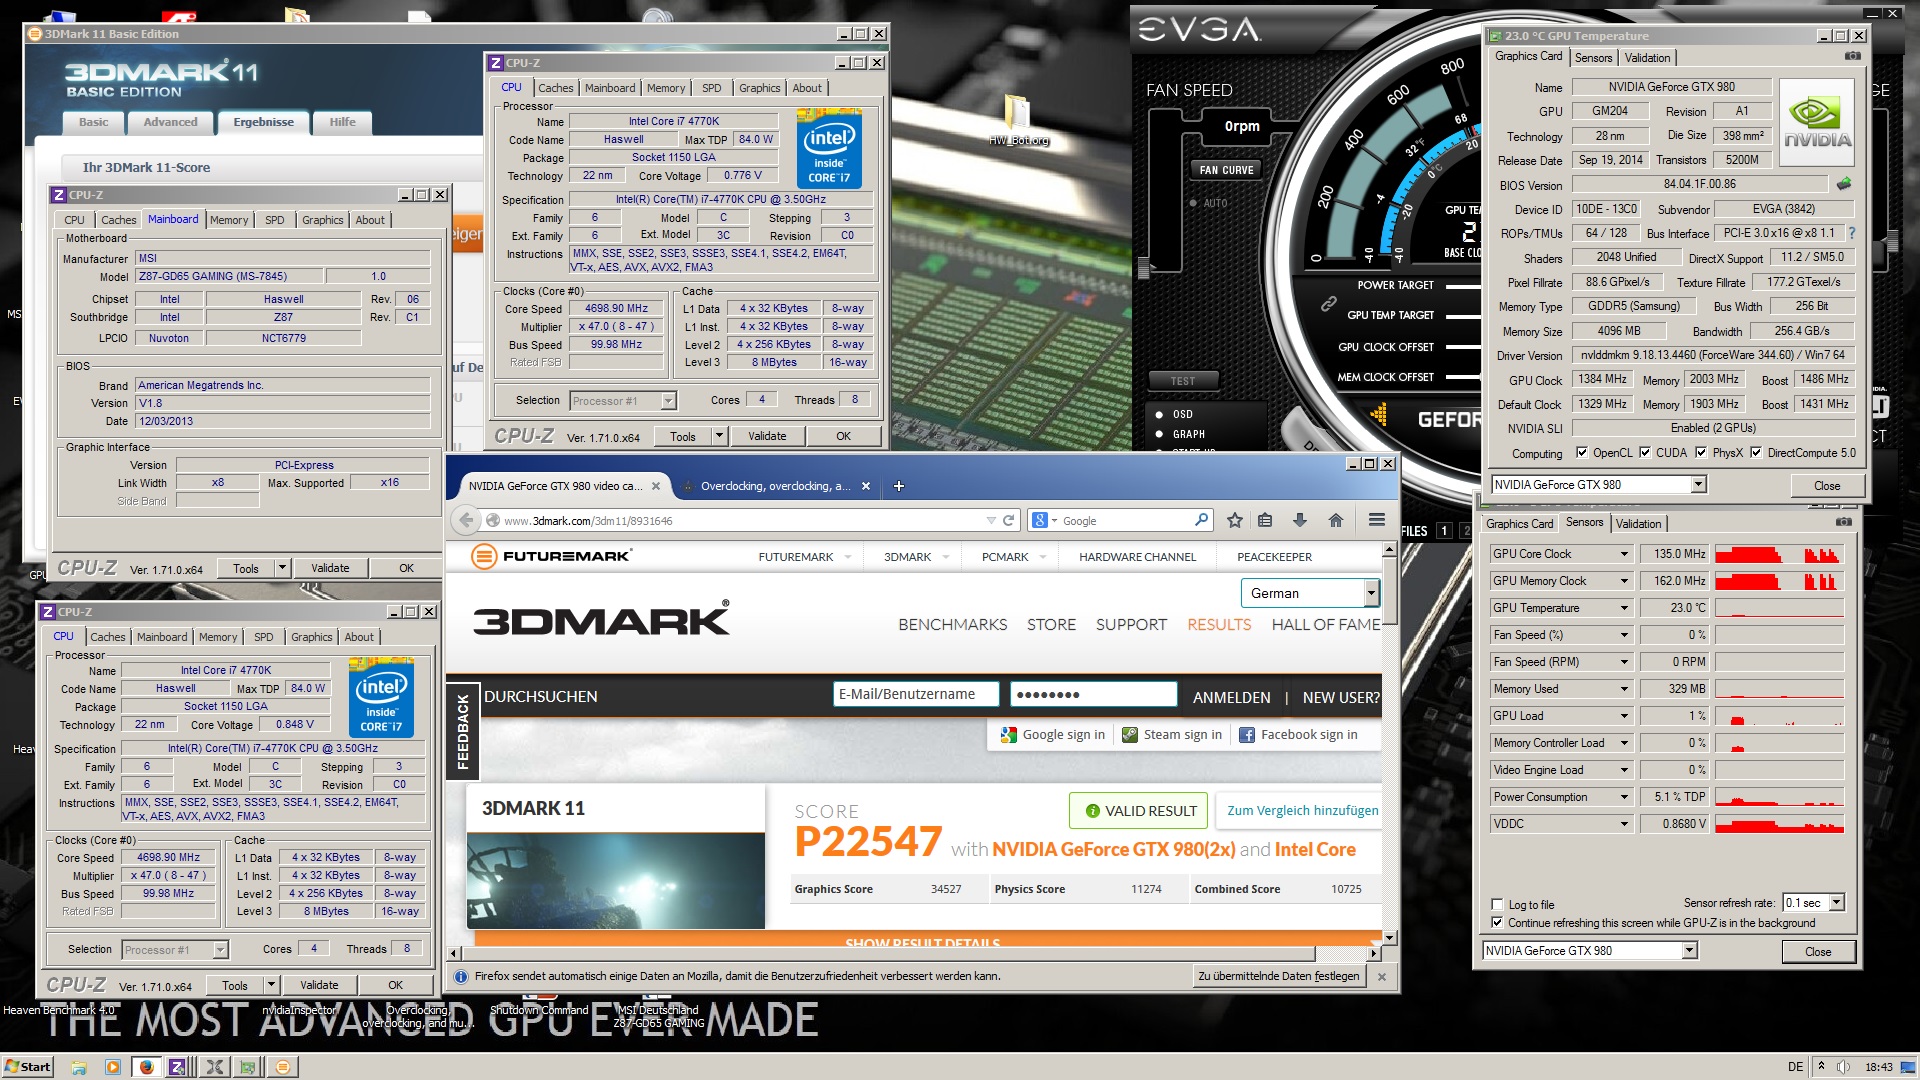
Task: Switch to the Sensors tab in the top GPU-Z window
Action: click(1593, 58)
